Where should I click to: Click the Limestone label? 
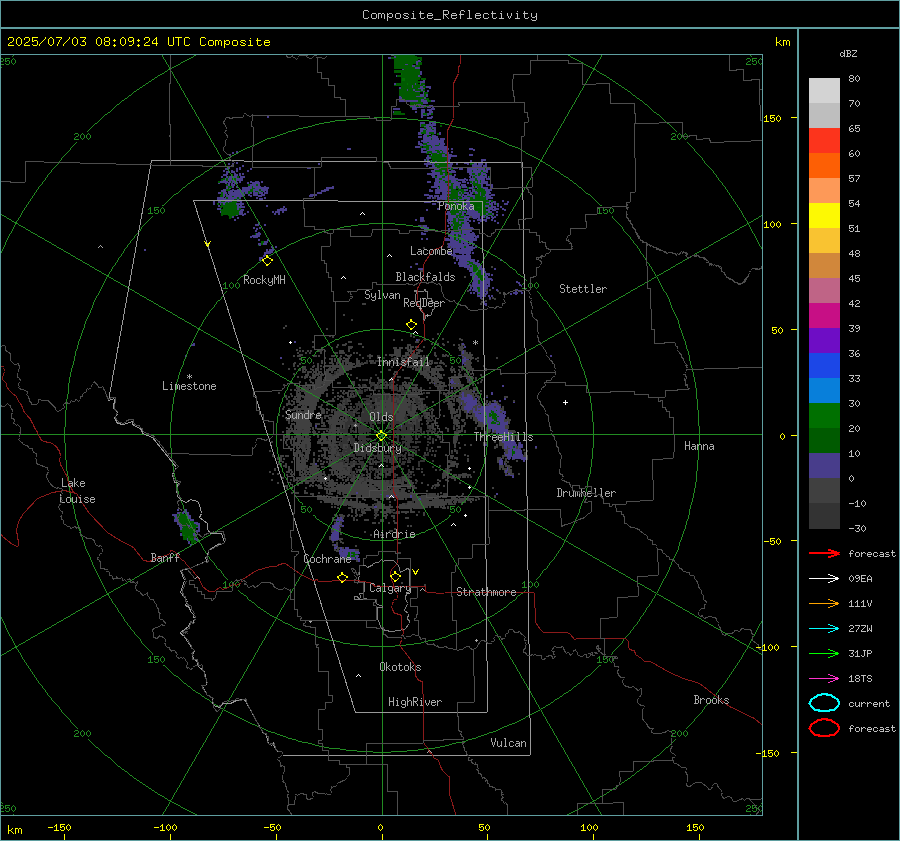point(189,386)
